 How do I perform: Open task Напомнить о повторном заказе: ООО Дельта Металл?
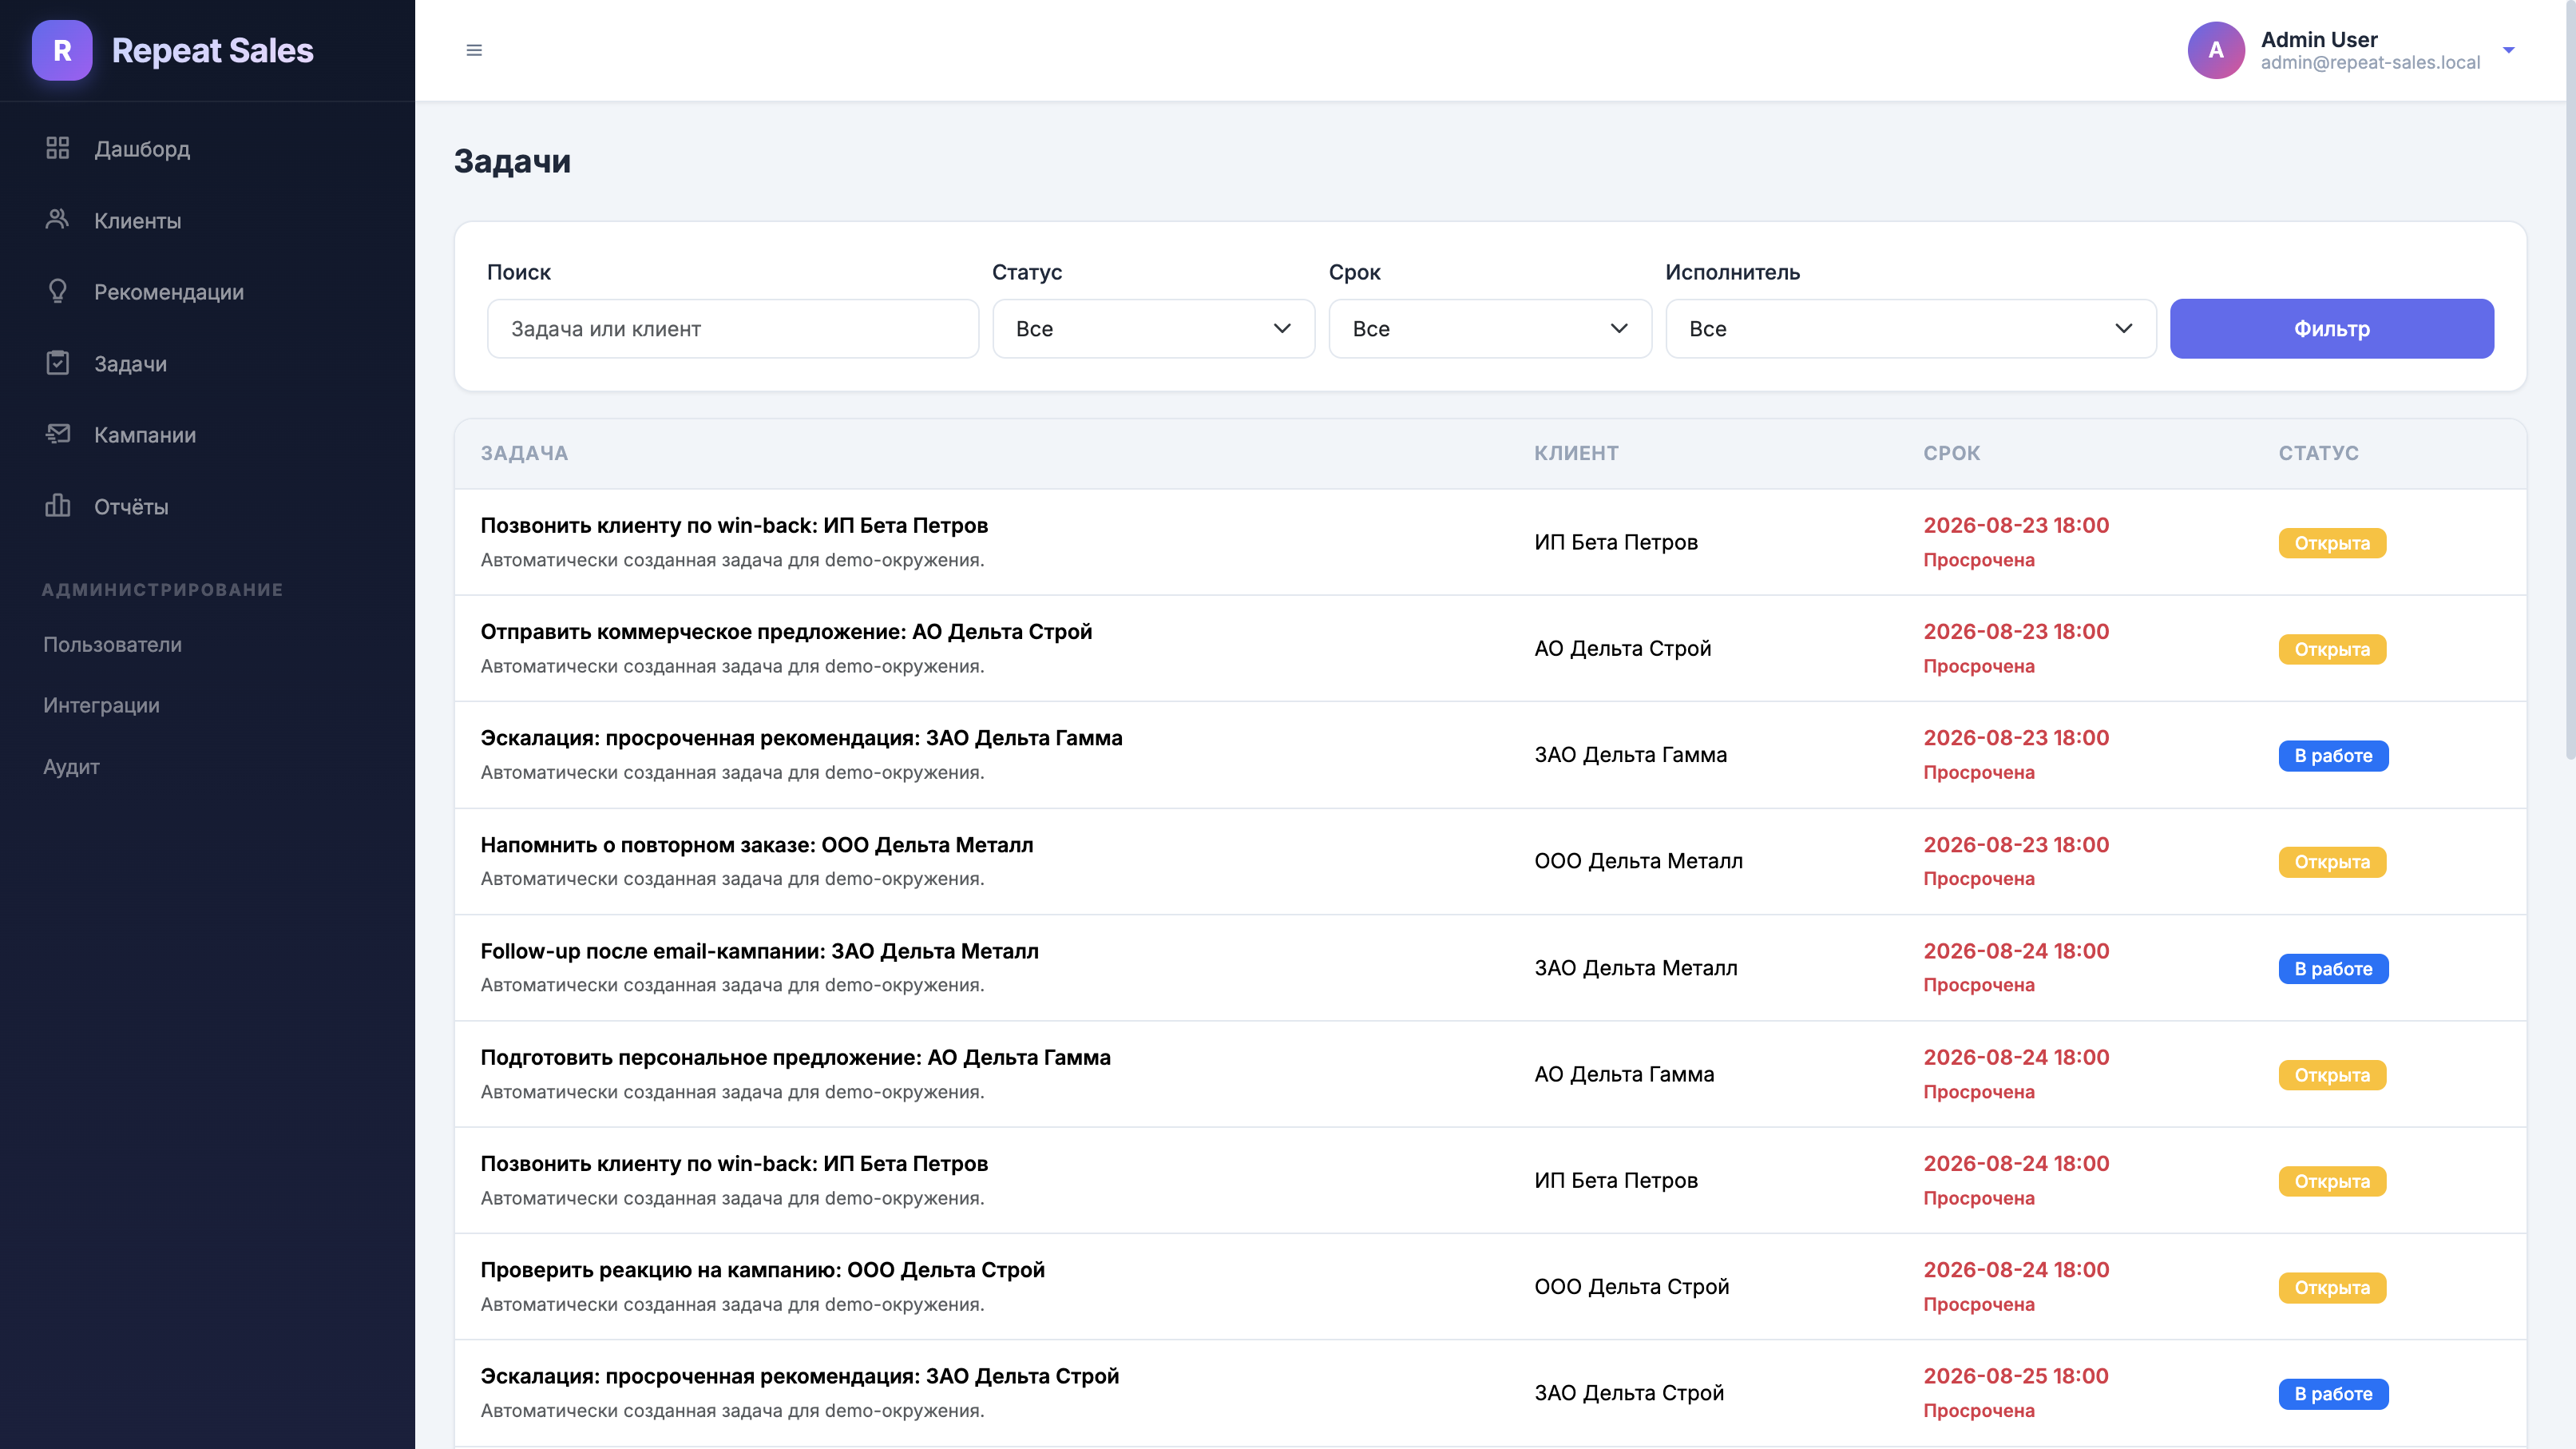757,845
